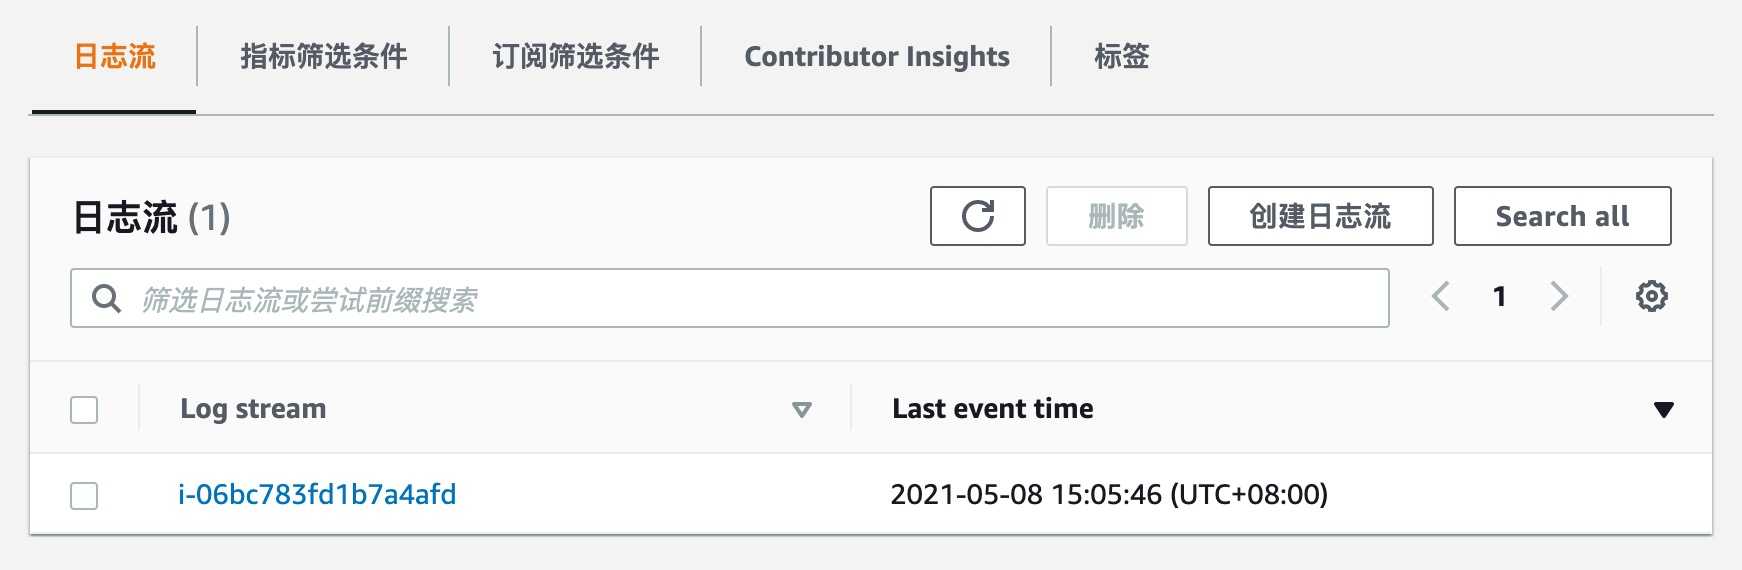Sort by Last event time arrow
Screen dimensions: 1742x570
click(1663, 410)
